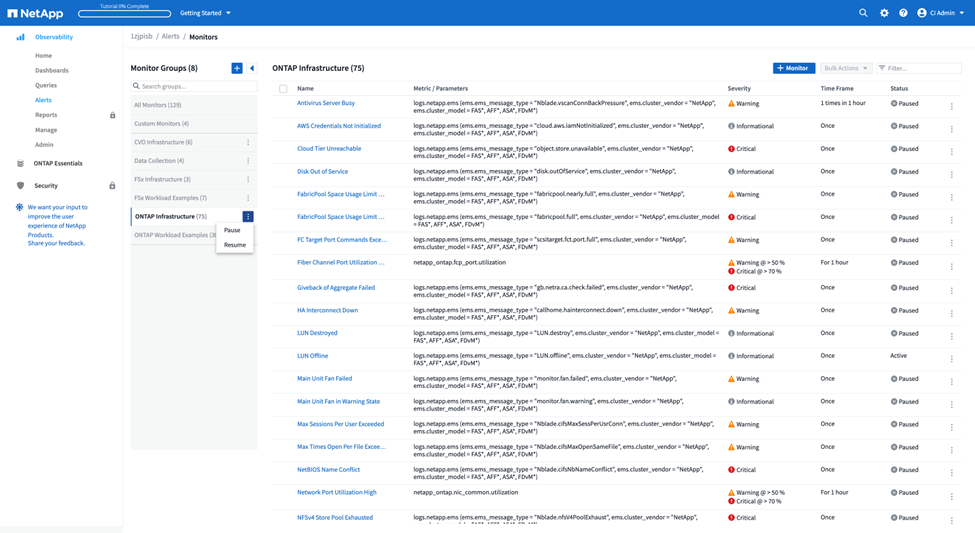Select ONTAP Workload Examples group
975x533 pixels.
click(173, 235)
